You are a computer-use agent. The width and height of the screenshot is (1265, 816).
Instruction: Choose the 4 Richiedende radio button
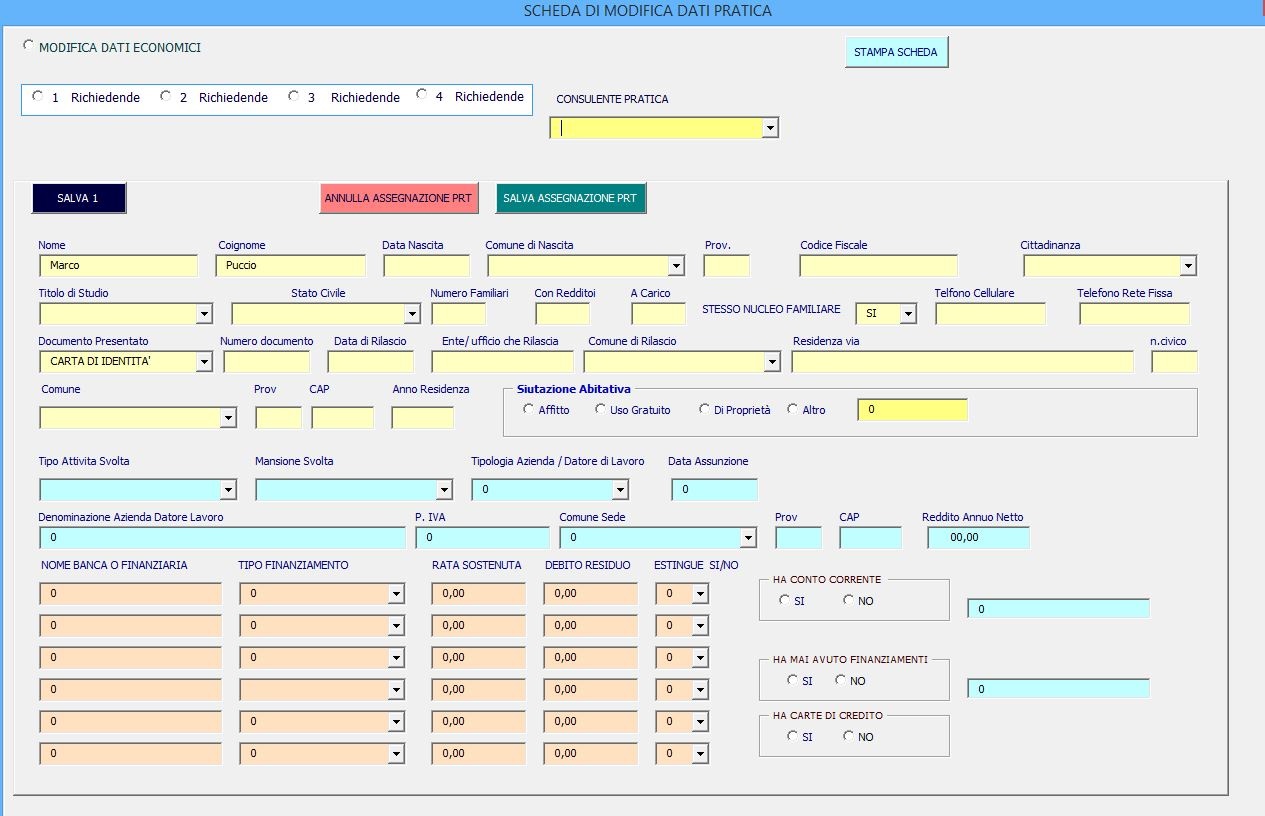[x=422, y=96]
